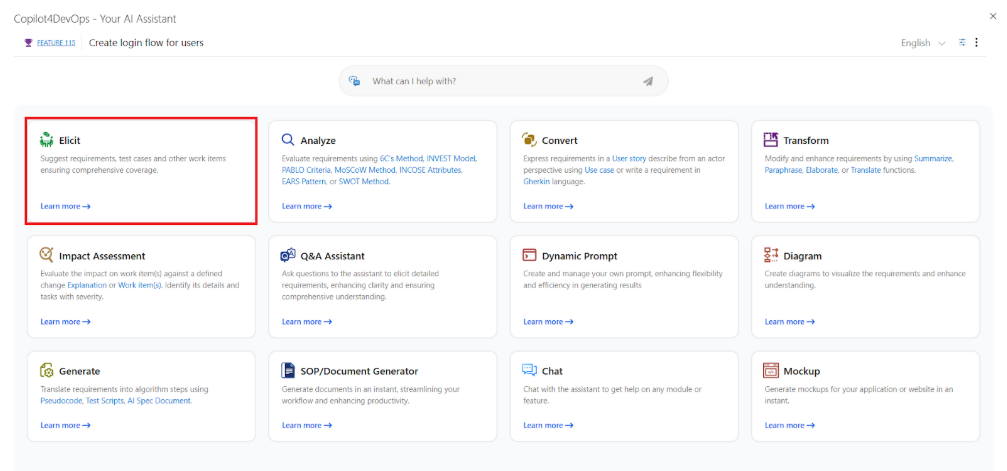
Task: Click the SOP/Document Generator card title
Action: [x=359, y=371]
